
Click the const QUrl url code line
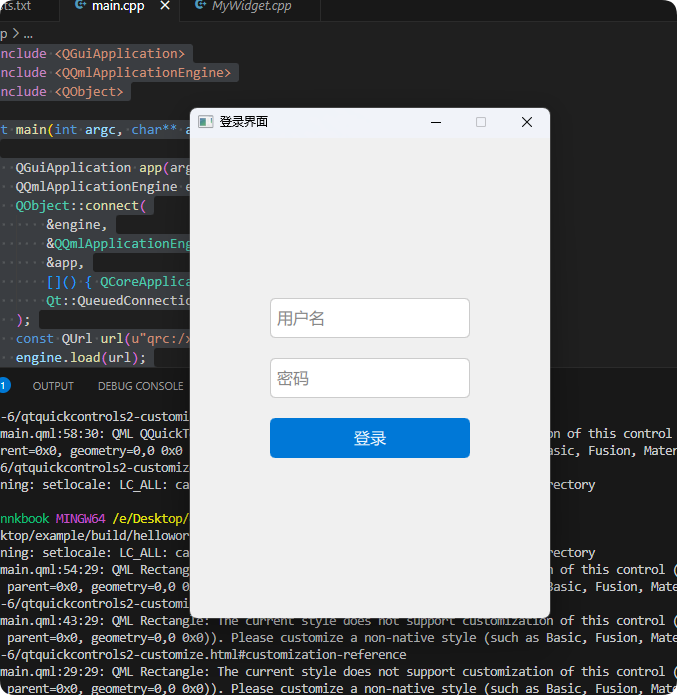pos(103,339)
